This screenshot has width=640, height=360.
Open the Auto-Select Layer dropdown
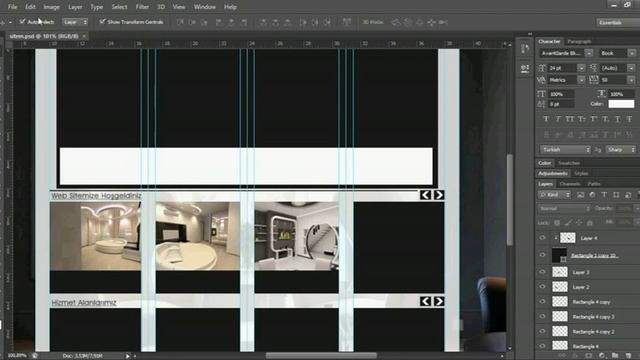pyautogui.click(x=75, y=22)
